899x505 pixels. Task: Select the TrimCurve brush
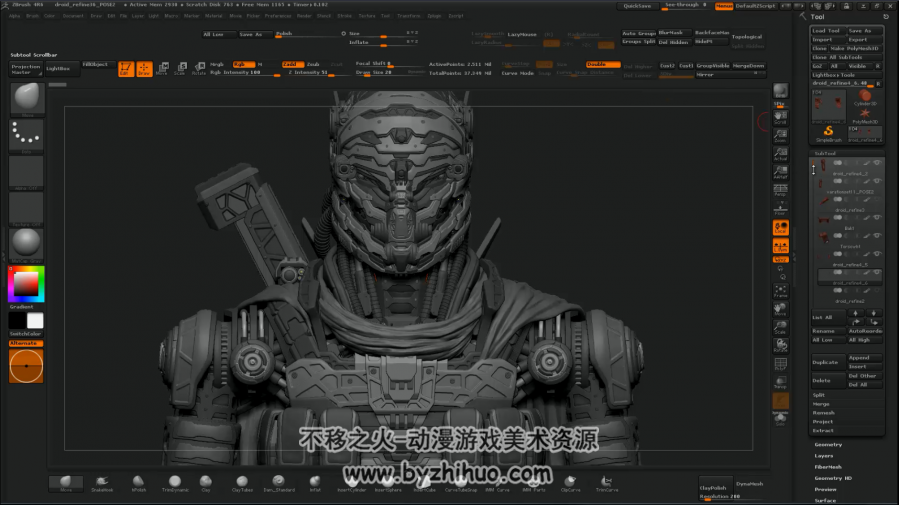coord(607,483)
